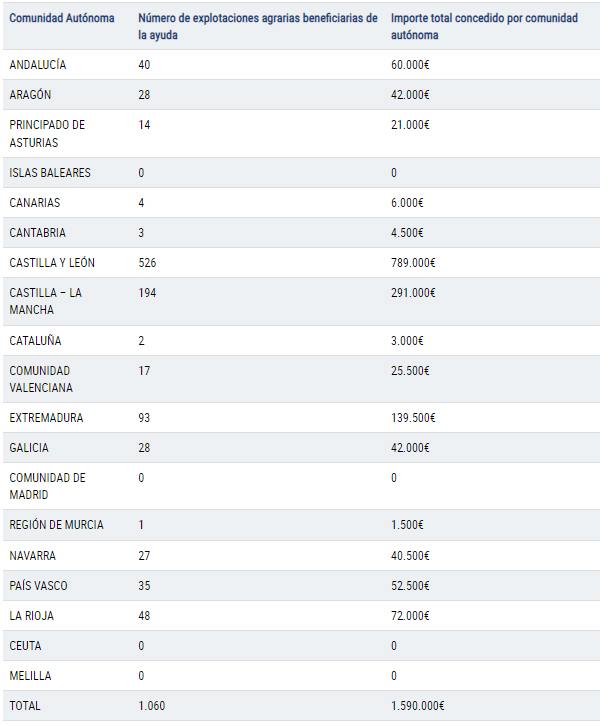Image resolution: width=612 pixels, height=726 pixels.
Task: Select the ISLAS BALEARES row label
Action: (x=50, y=172)
